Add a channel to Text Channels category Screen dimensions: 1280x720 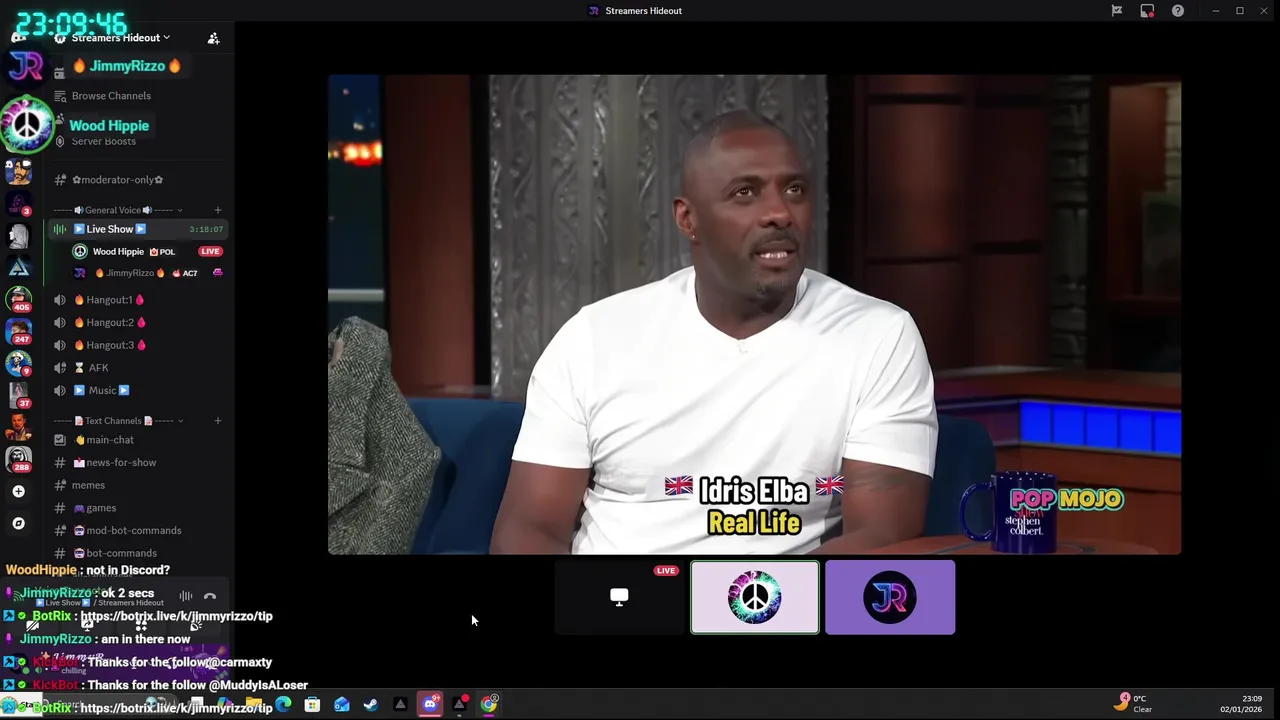[218, 421]
